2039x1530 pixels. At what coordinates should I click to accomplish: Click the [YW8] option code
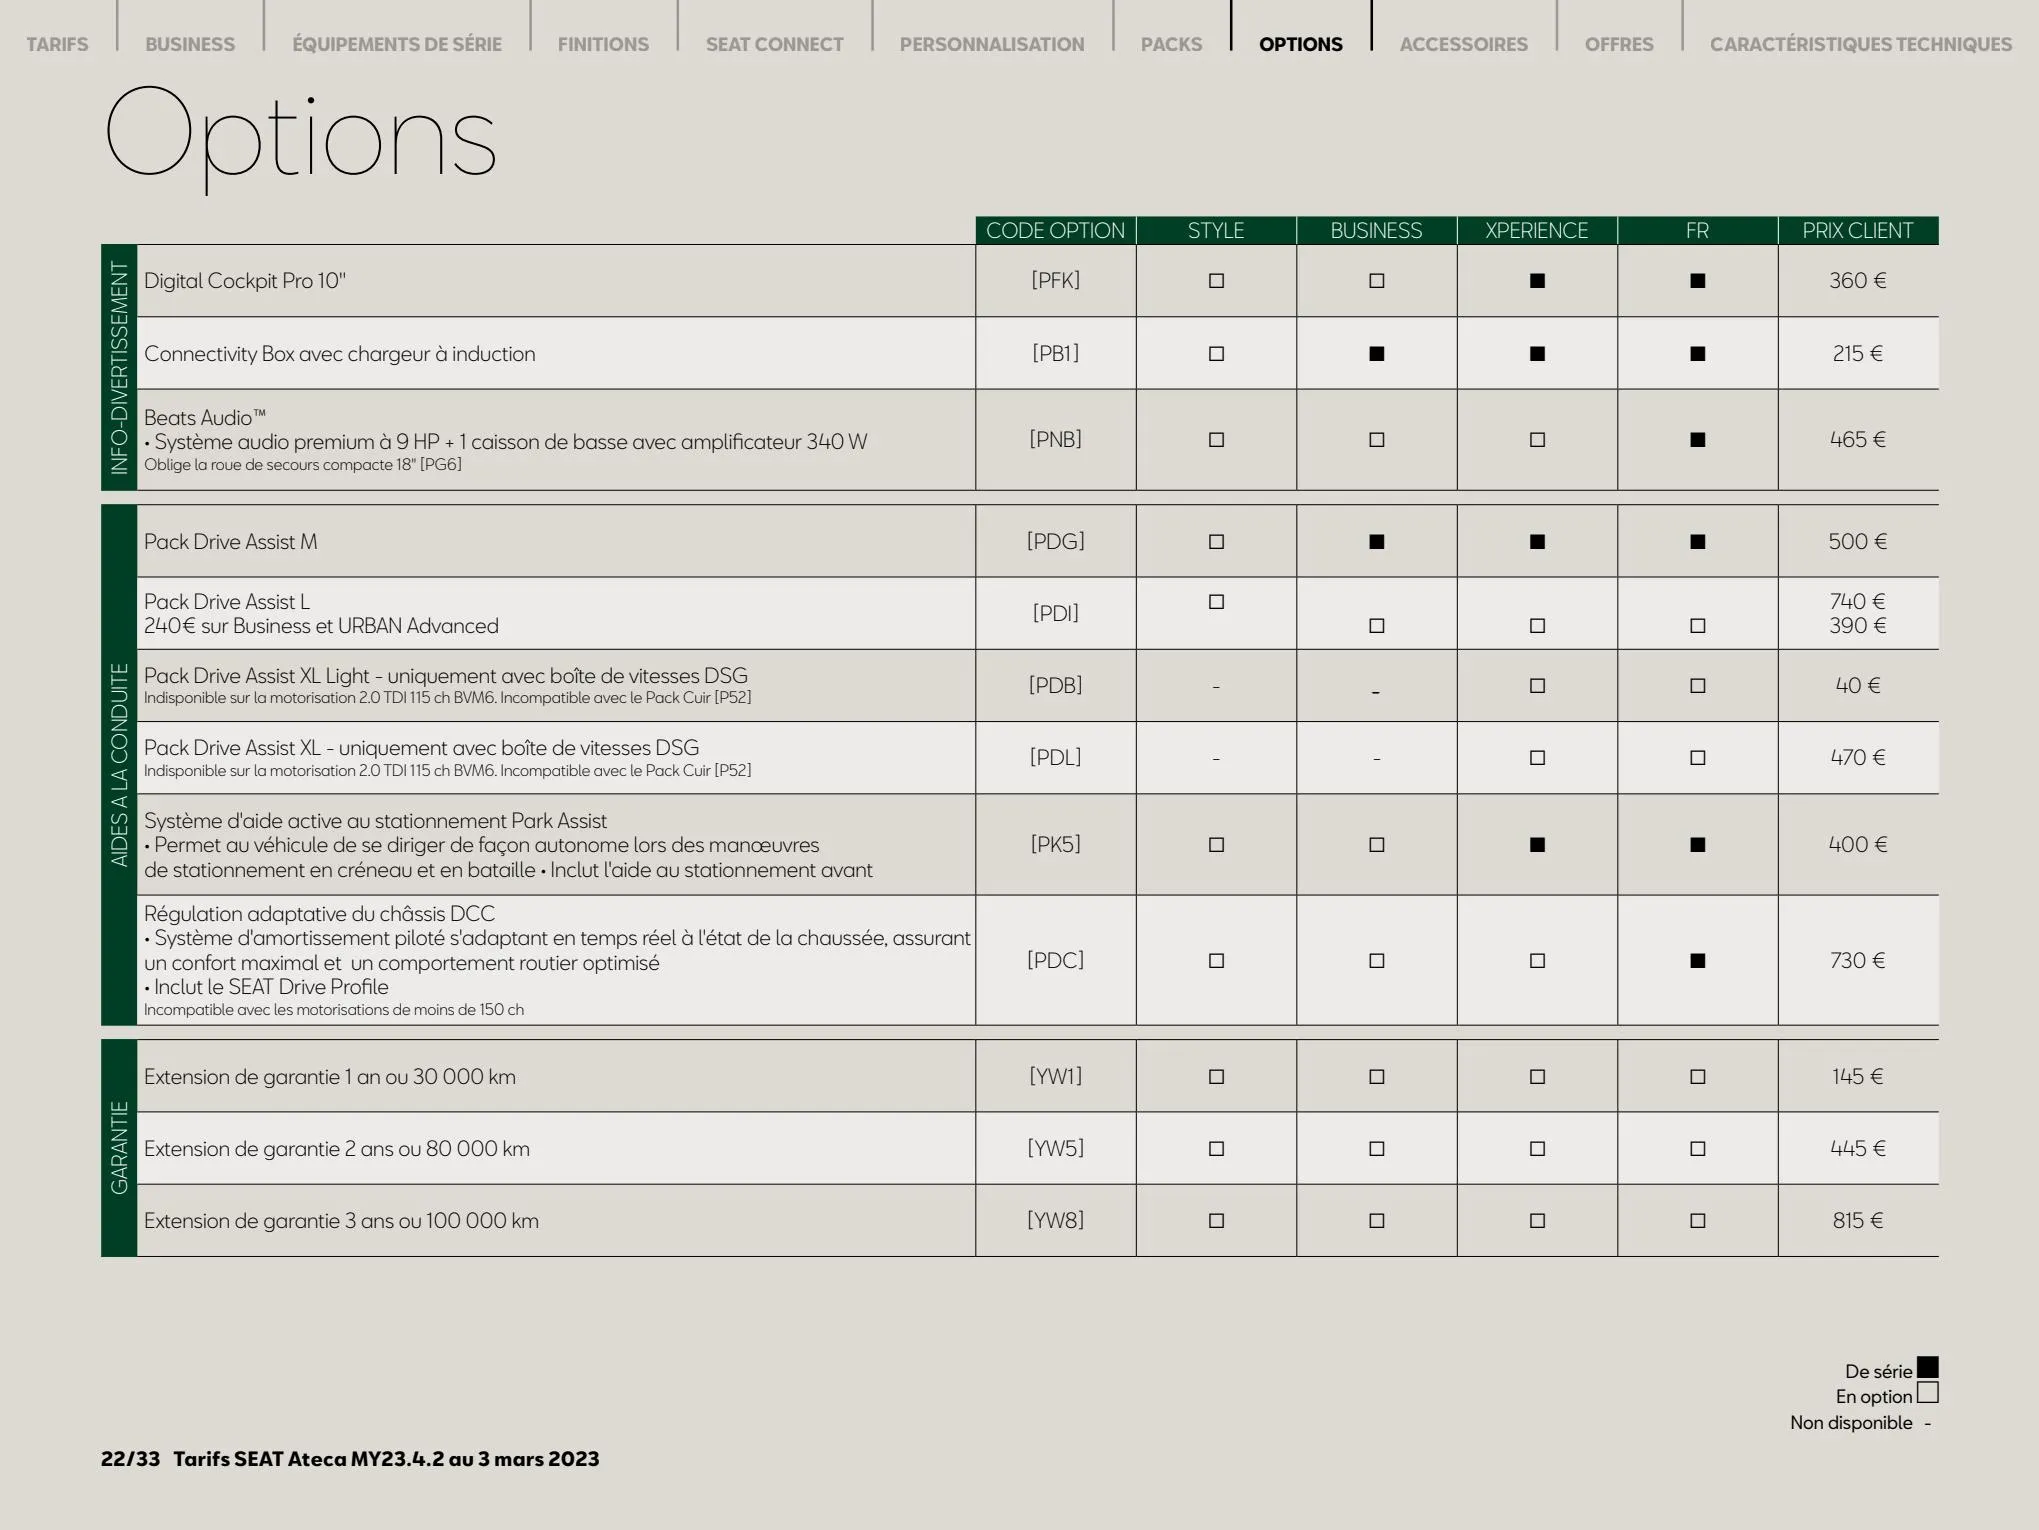1056,1221
